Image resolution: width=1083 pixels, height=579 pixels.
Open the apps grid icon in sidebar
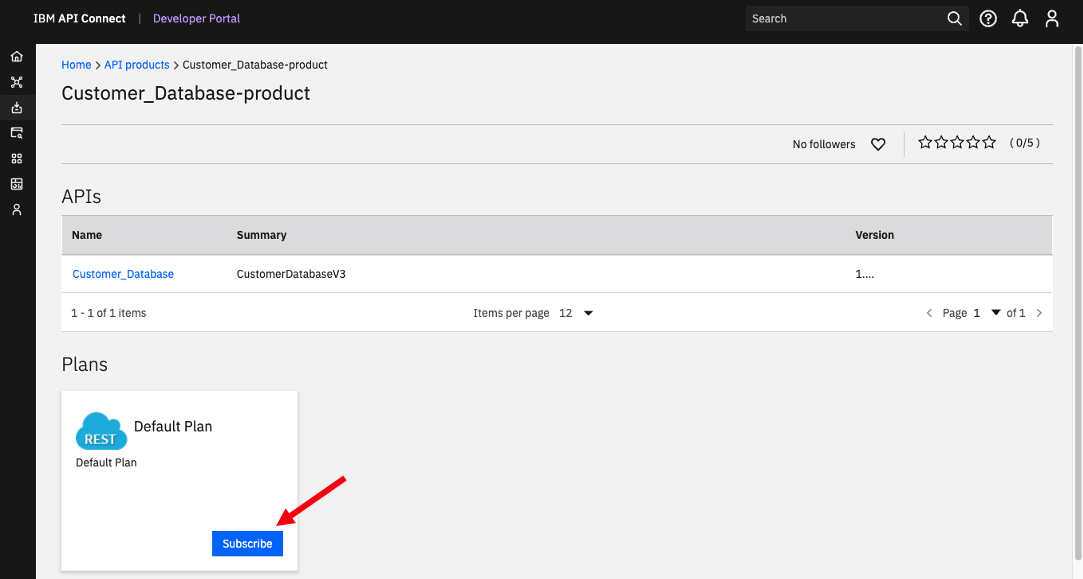click(17, 158)
